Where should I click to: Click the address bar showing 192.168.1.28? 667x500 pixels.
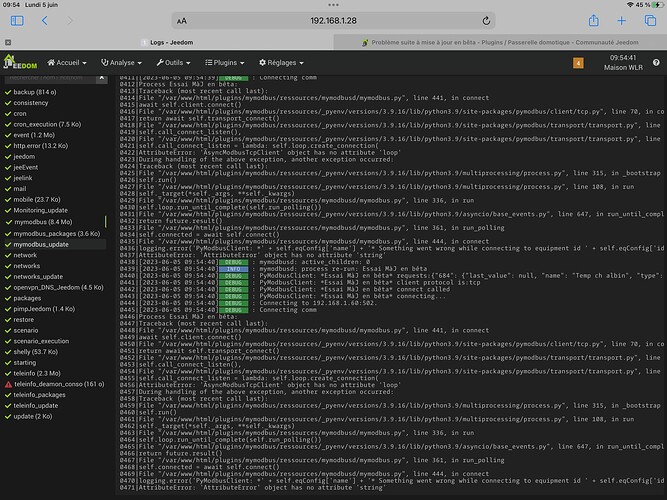pos(333,21)
